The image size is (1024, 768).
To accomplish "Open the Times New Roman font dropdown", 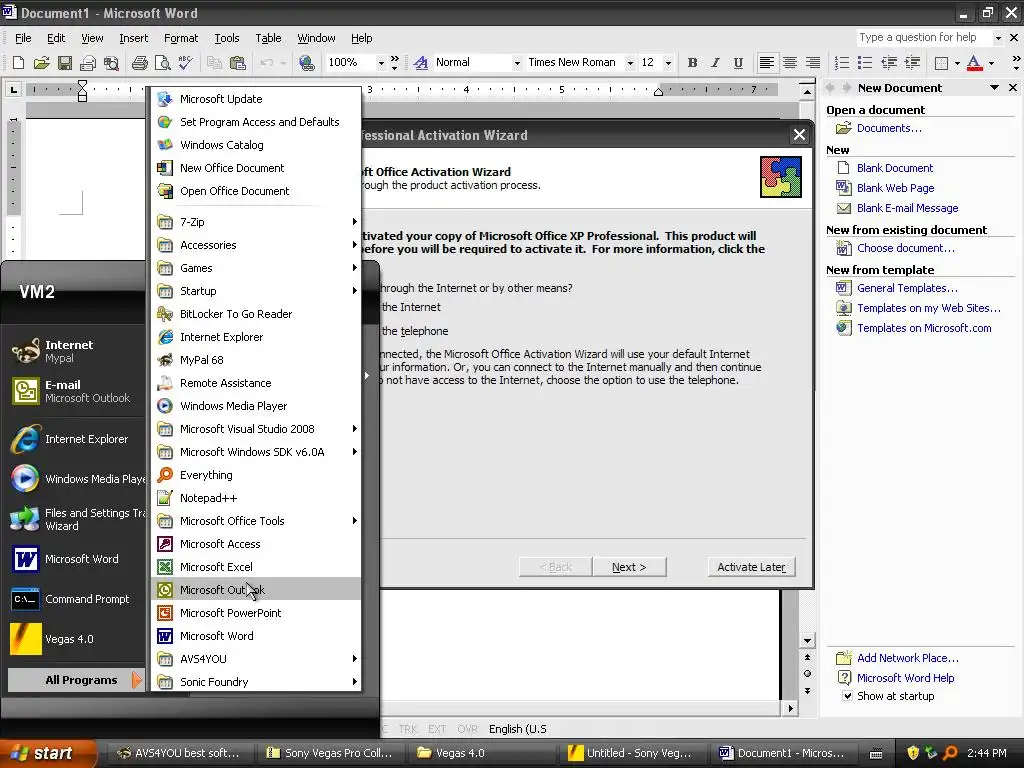I will [630, 63].
